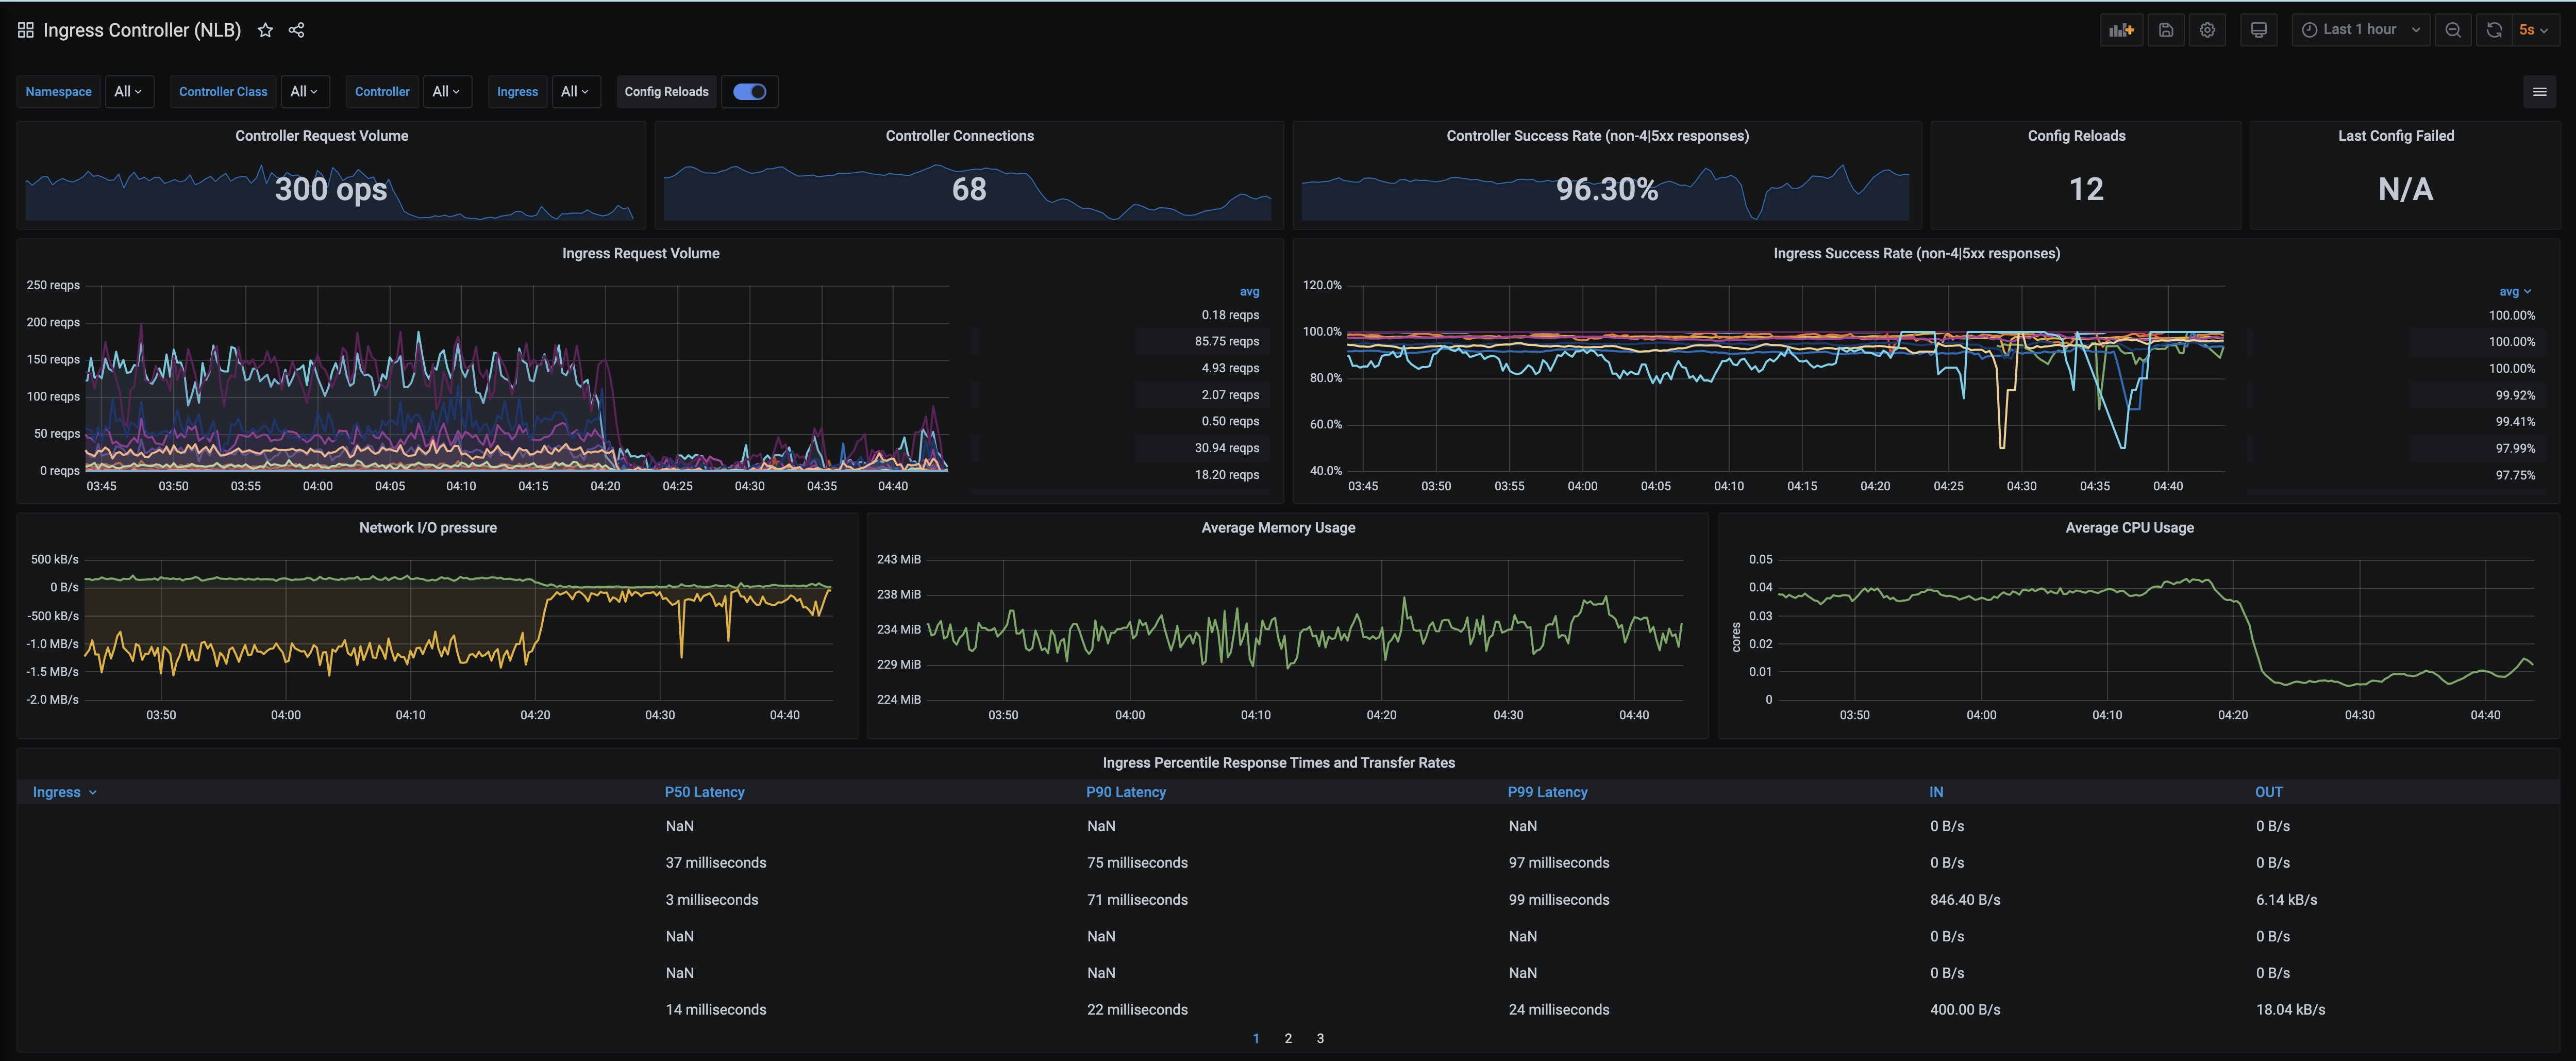The width and height of the screenshot is (2576, 1061).
Task: Cycle view mode via monitor icon
Action: click(2258, 30)
